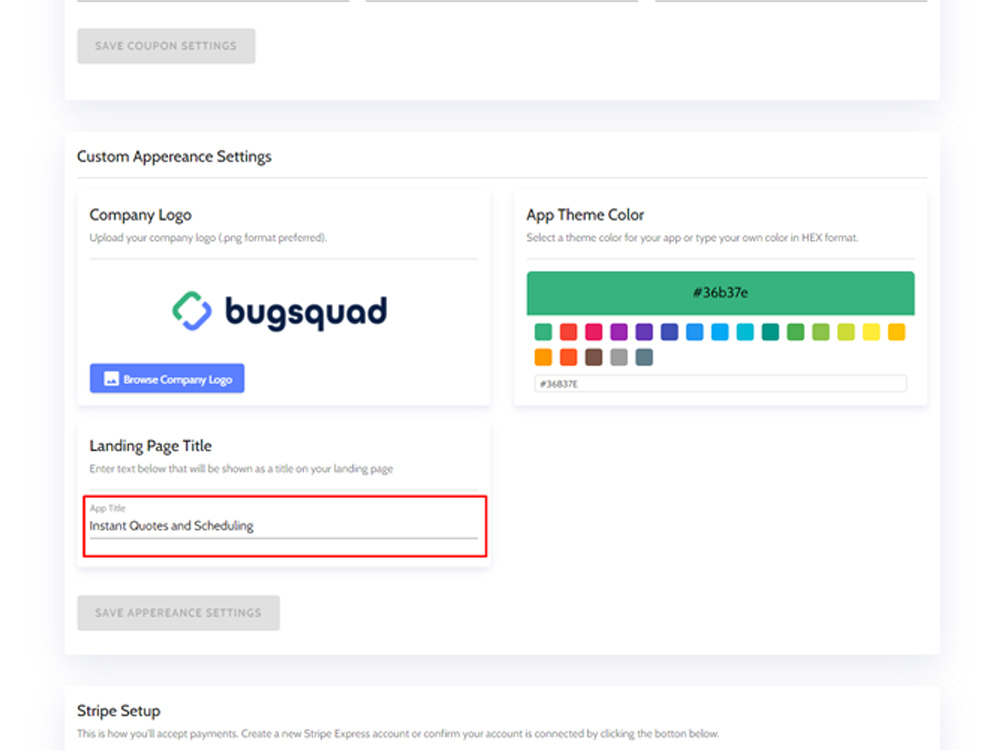The width and height of the screenshot is (1000, 750).
Task: Choose the light green color swatch
Action: [x=821, y=332]
